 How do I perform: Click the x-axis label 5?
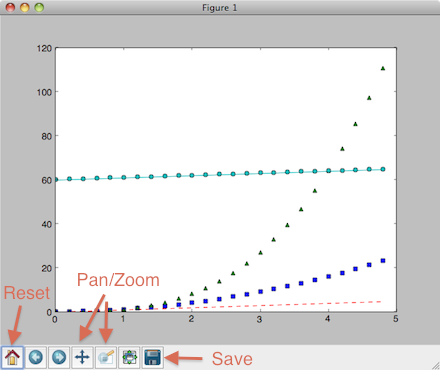tap(396, 319)
